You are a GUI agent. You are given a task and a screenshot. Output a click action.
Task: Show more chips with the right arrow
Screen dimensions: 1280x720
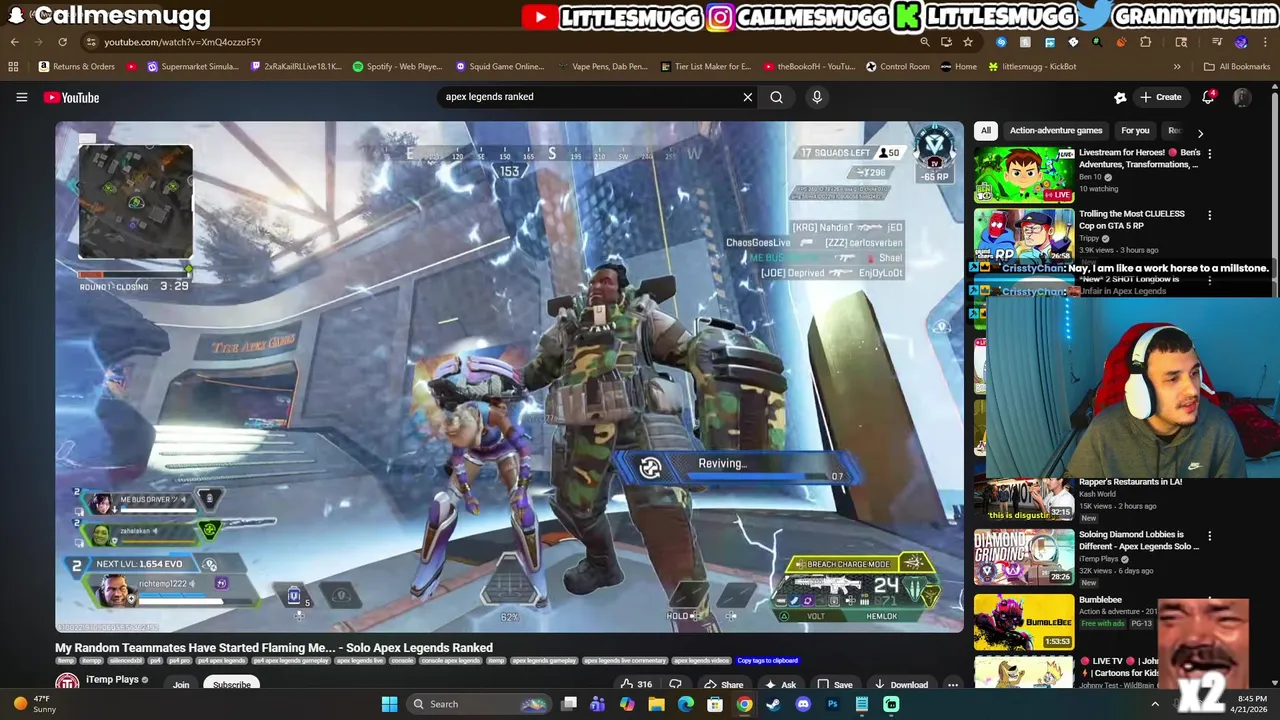(x=1200, y=132)
